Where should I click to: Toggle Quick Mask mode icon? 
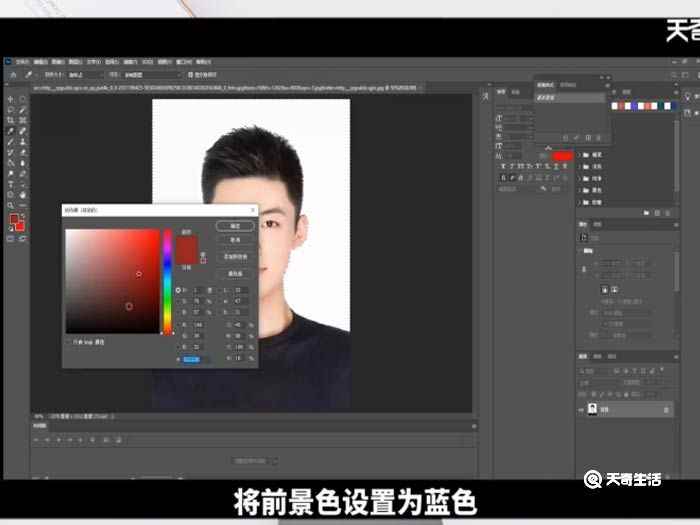(11, 239)
